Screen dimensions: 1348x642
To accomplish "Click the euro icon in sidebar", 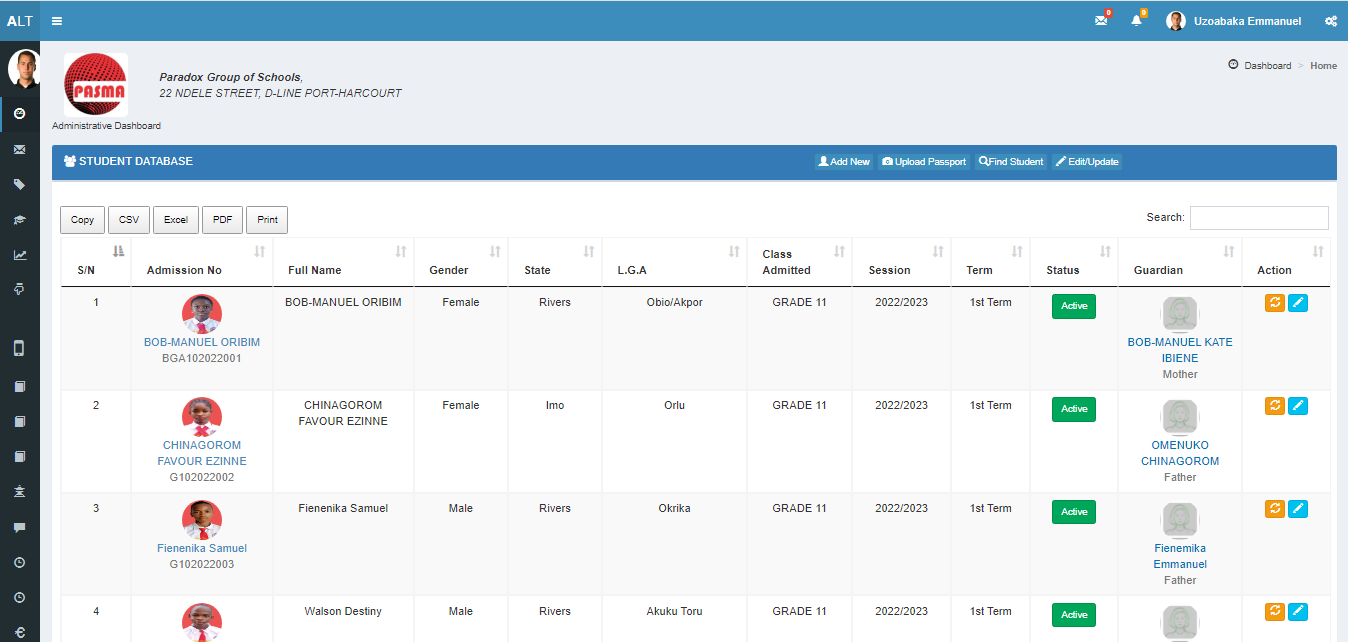I will (x=19, y=631).
